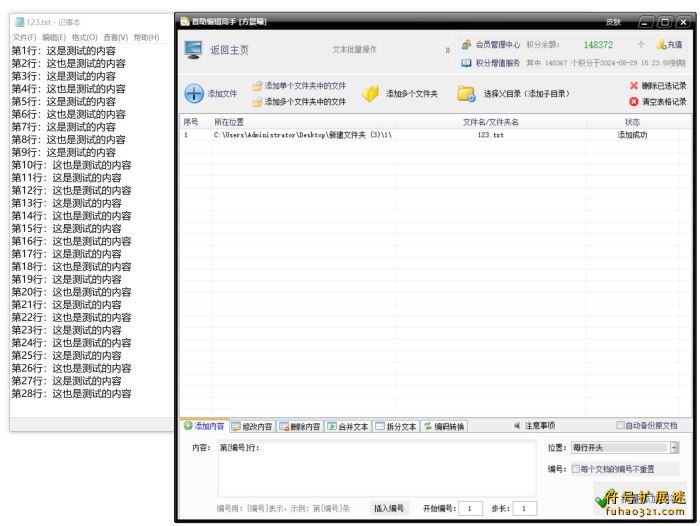Image resolution: width=700 pixels, height=526 pixels.
Task: Open Notepad's 格式(O) menu
Action: (x=84, y=37)
